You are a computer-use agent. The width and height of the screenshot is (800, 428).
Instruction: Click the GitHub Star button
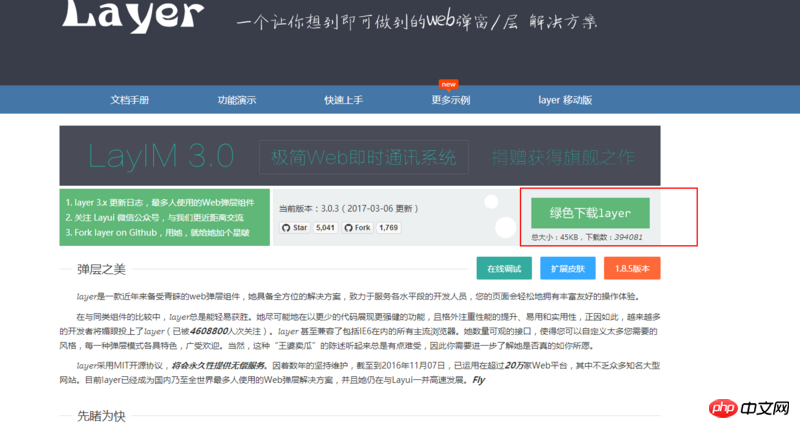tap(295, 228)
